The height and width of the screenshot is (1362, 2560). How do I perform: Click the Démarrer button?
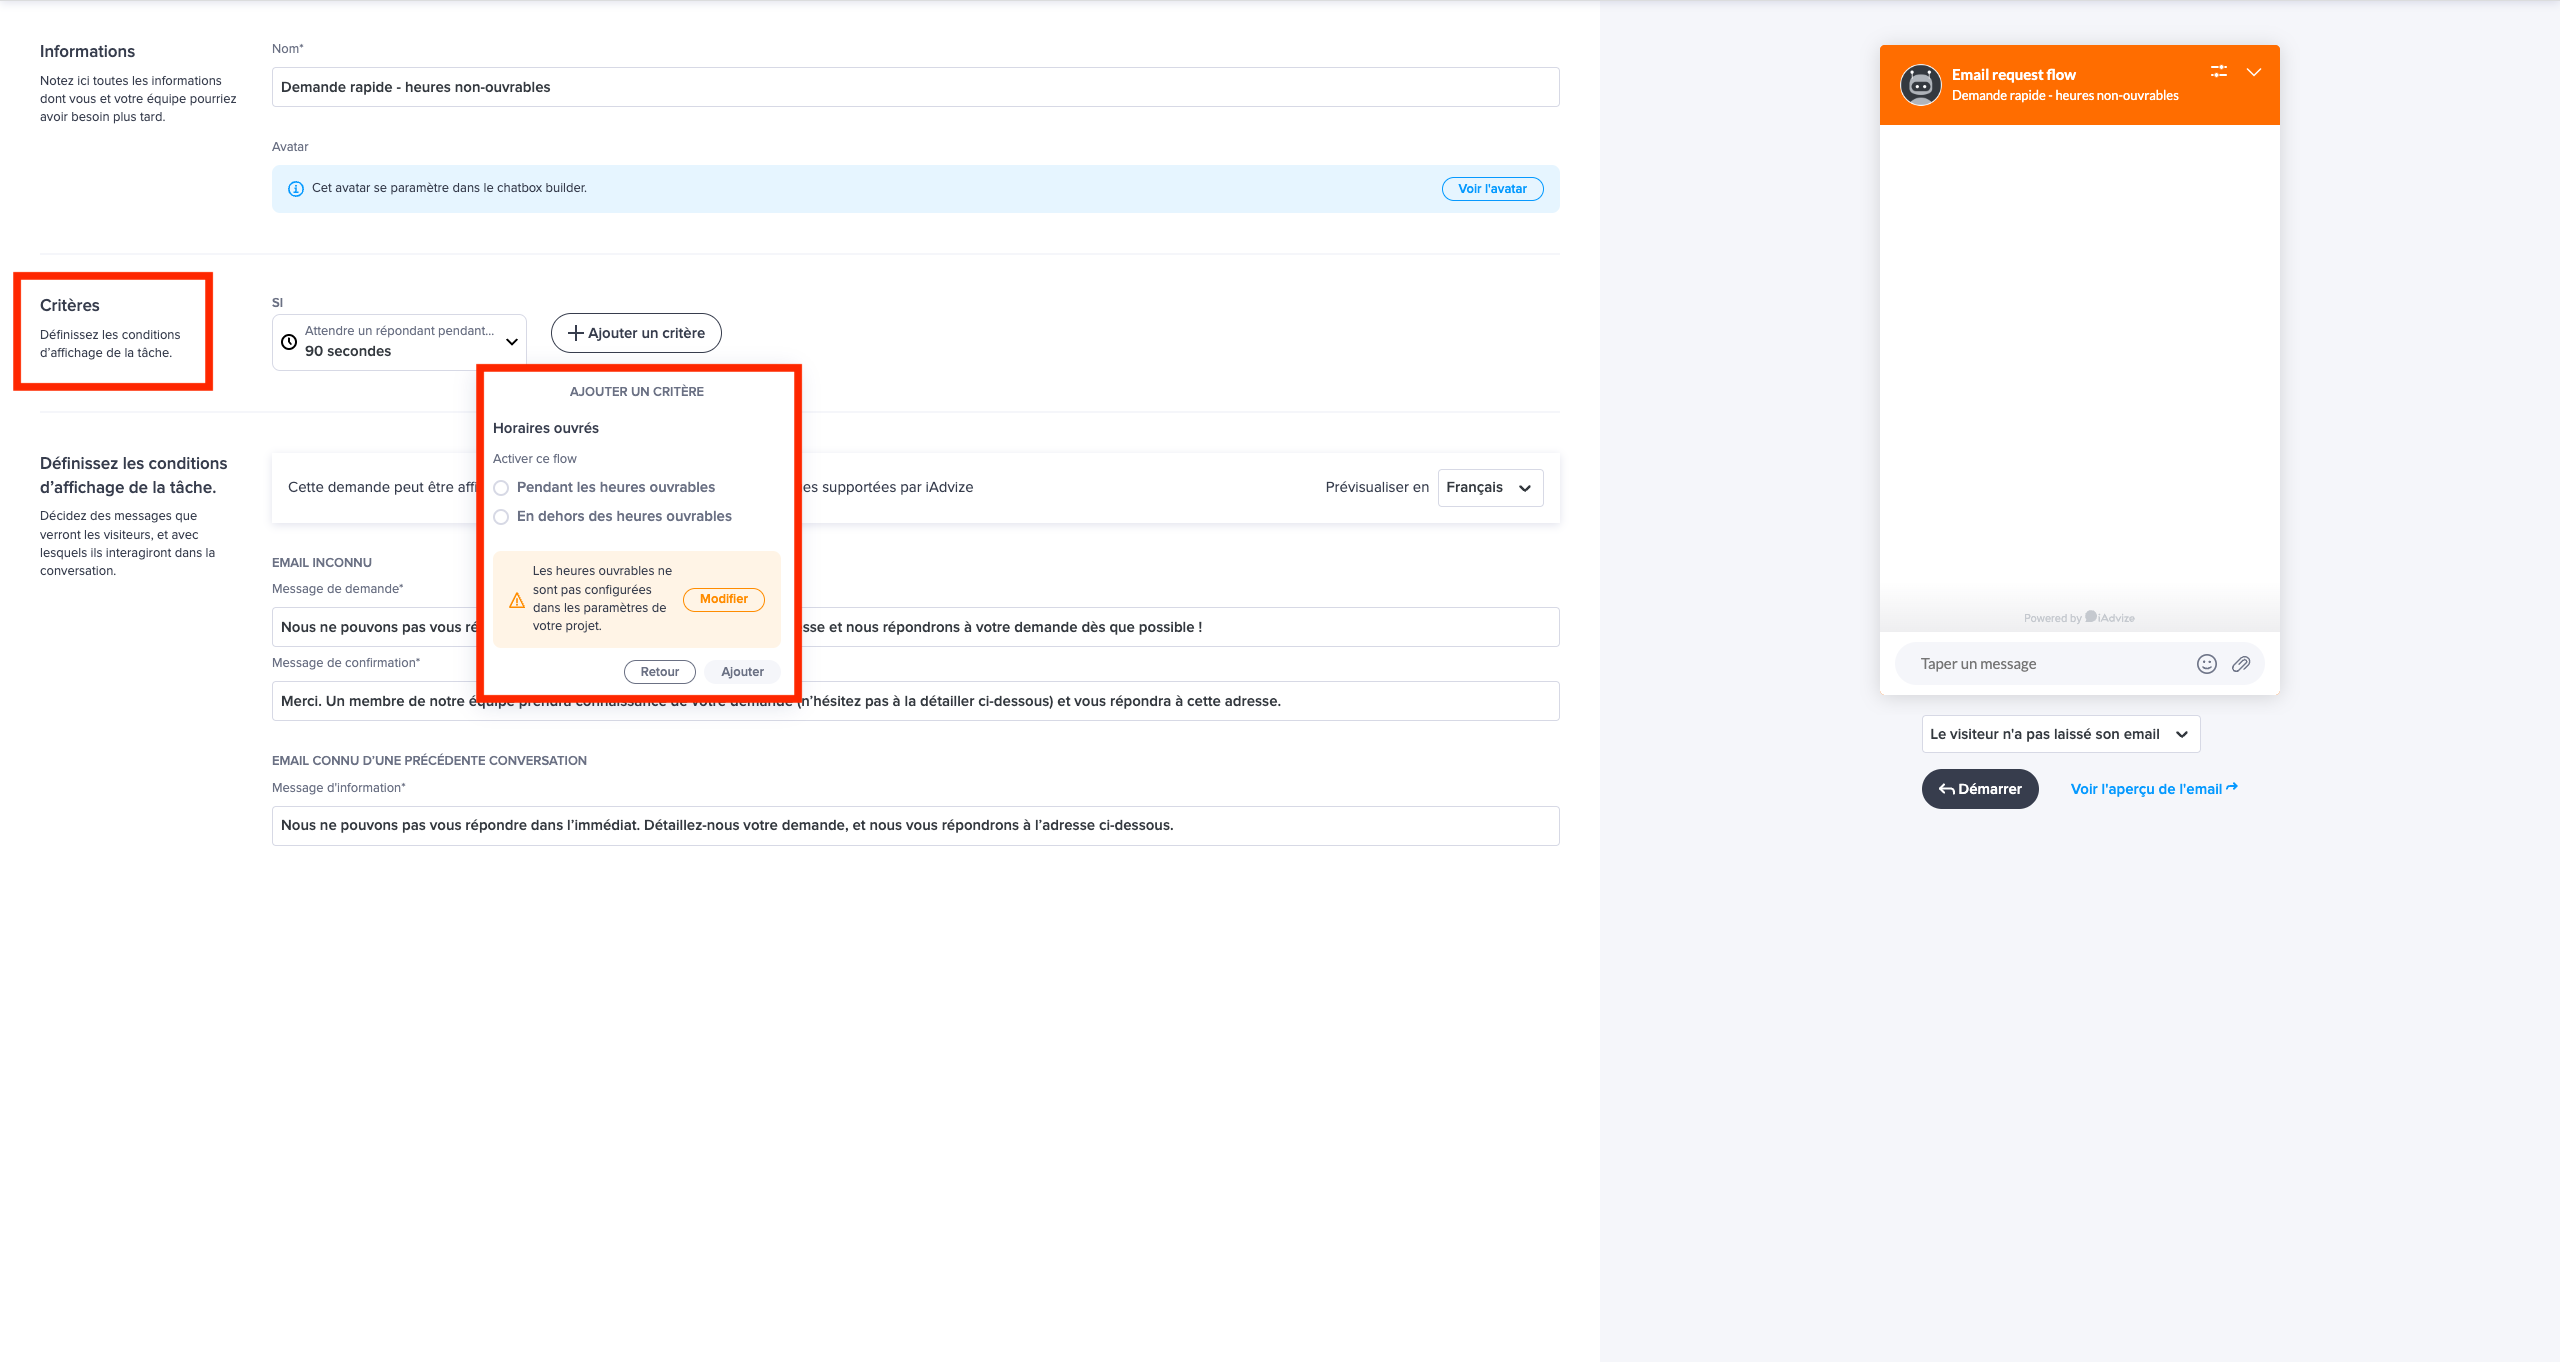point(1980,789)
